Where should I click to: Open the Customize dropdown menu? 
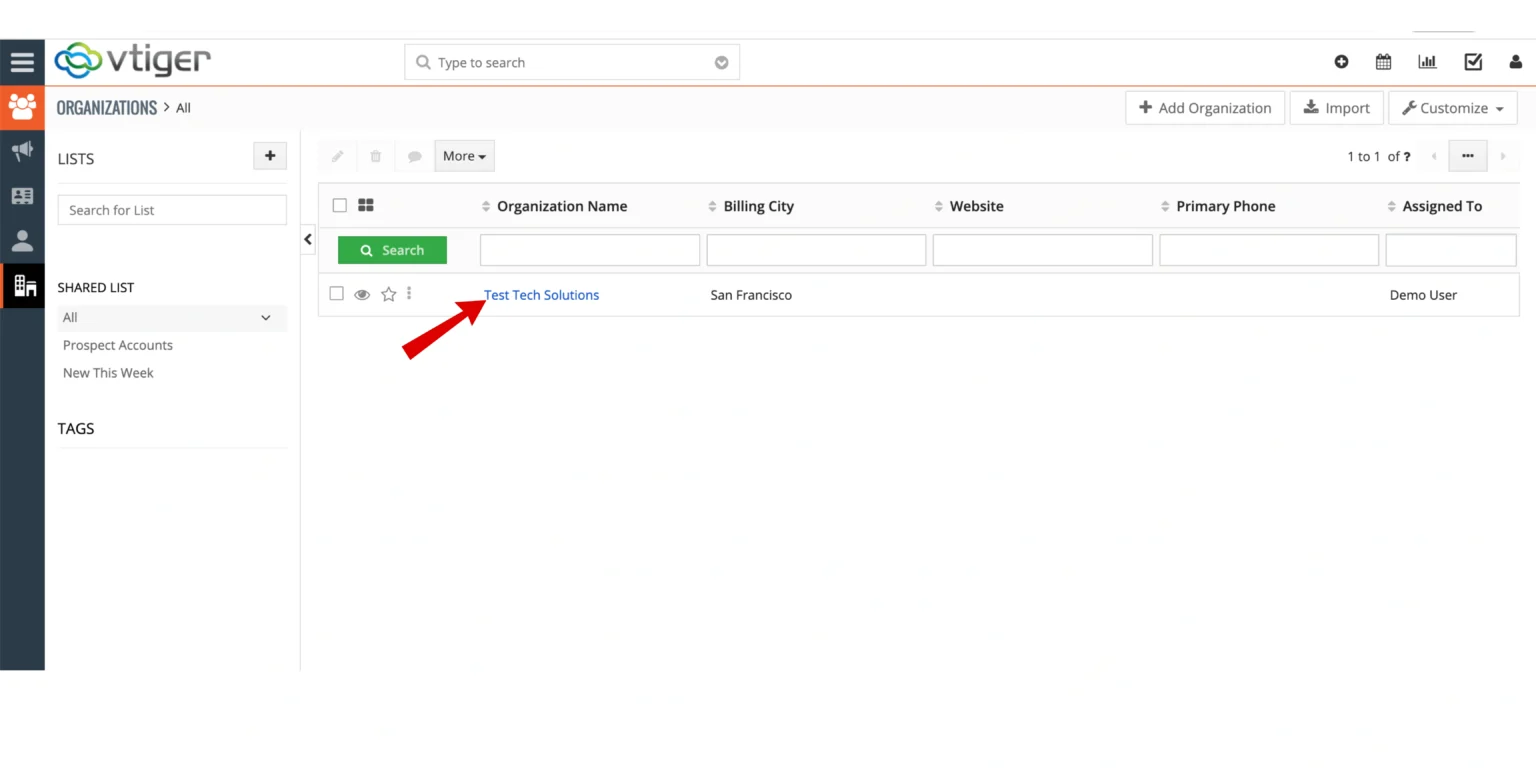pos(1452,107)
